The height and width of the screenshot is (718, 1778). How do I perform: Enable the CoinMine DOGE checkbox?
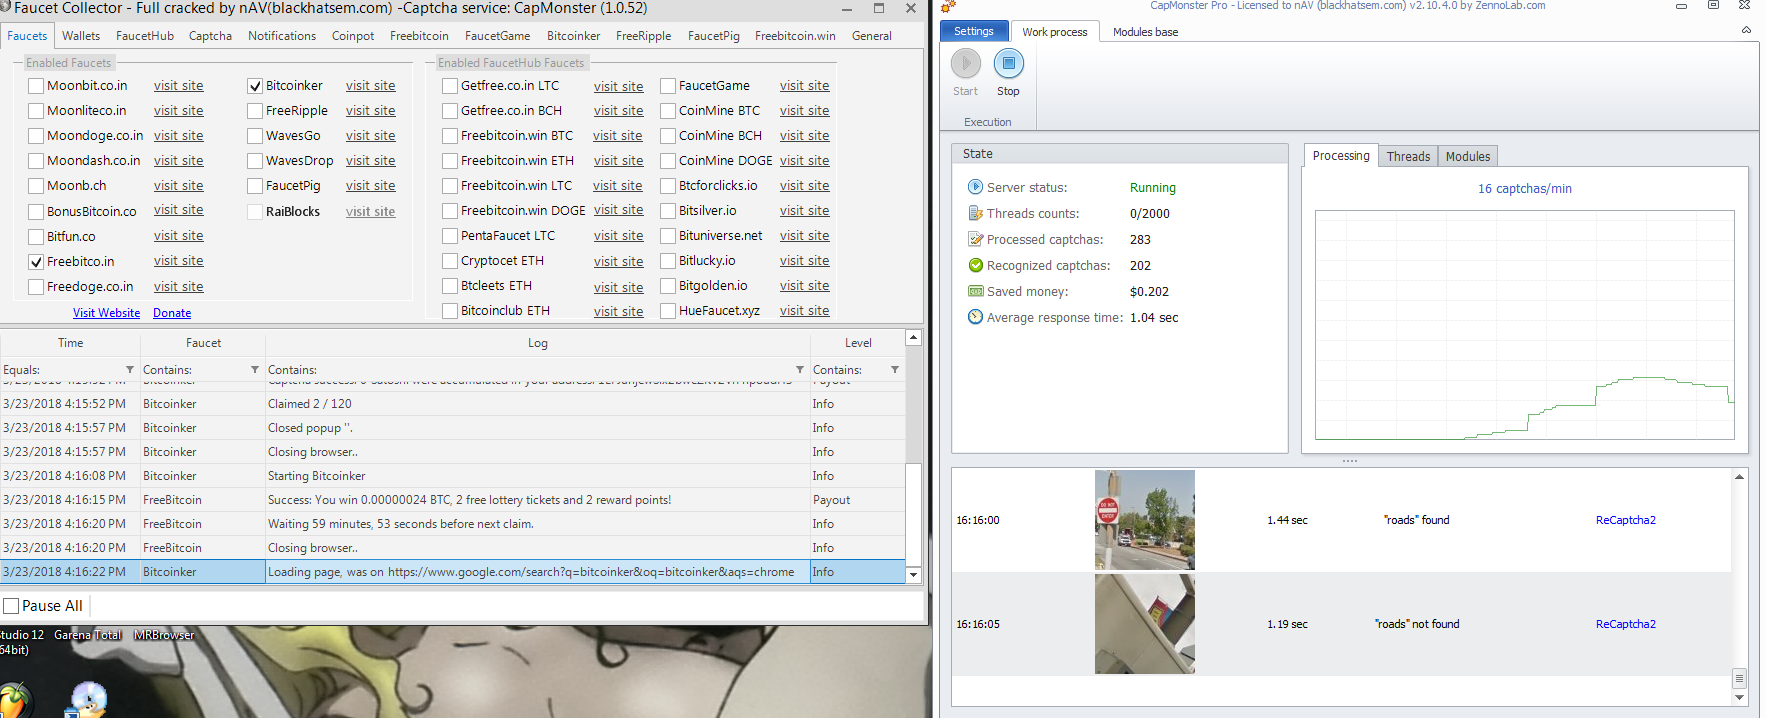[668, 161]
